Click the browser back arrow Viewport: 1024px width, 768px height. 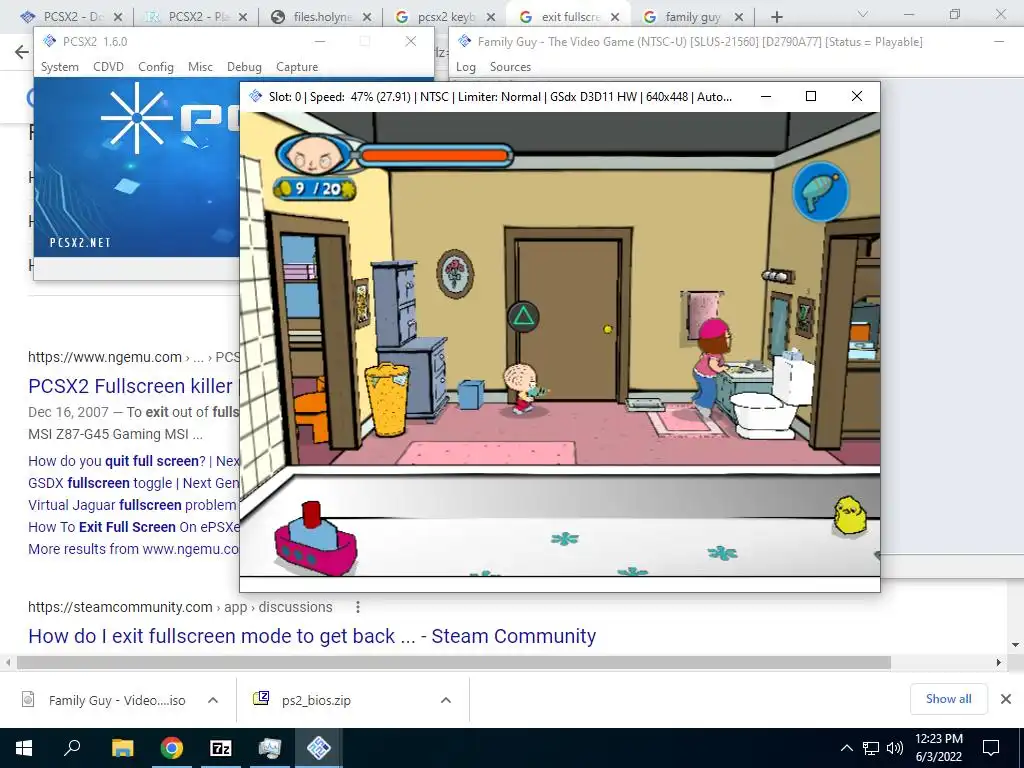[x=22, y=52]
